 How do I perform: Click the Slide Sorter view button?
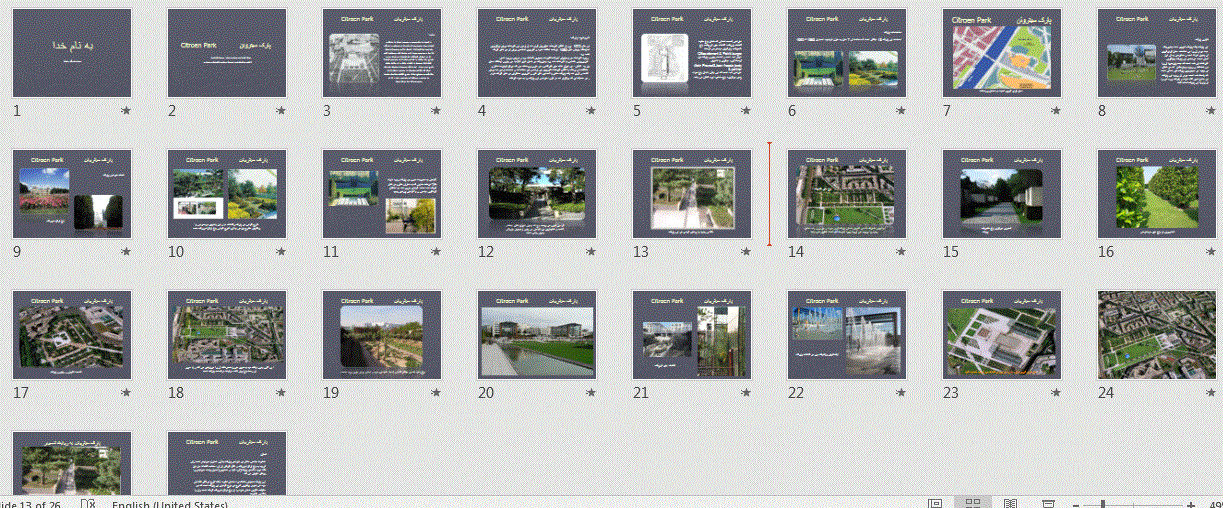click(x=972, y=503)
